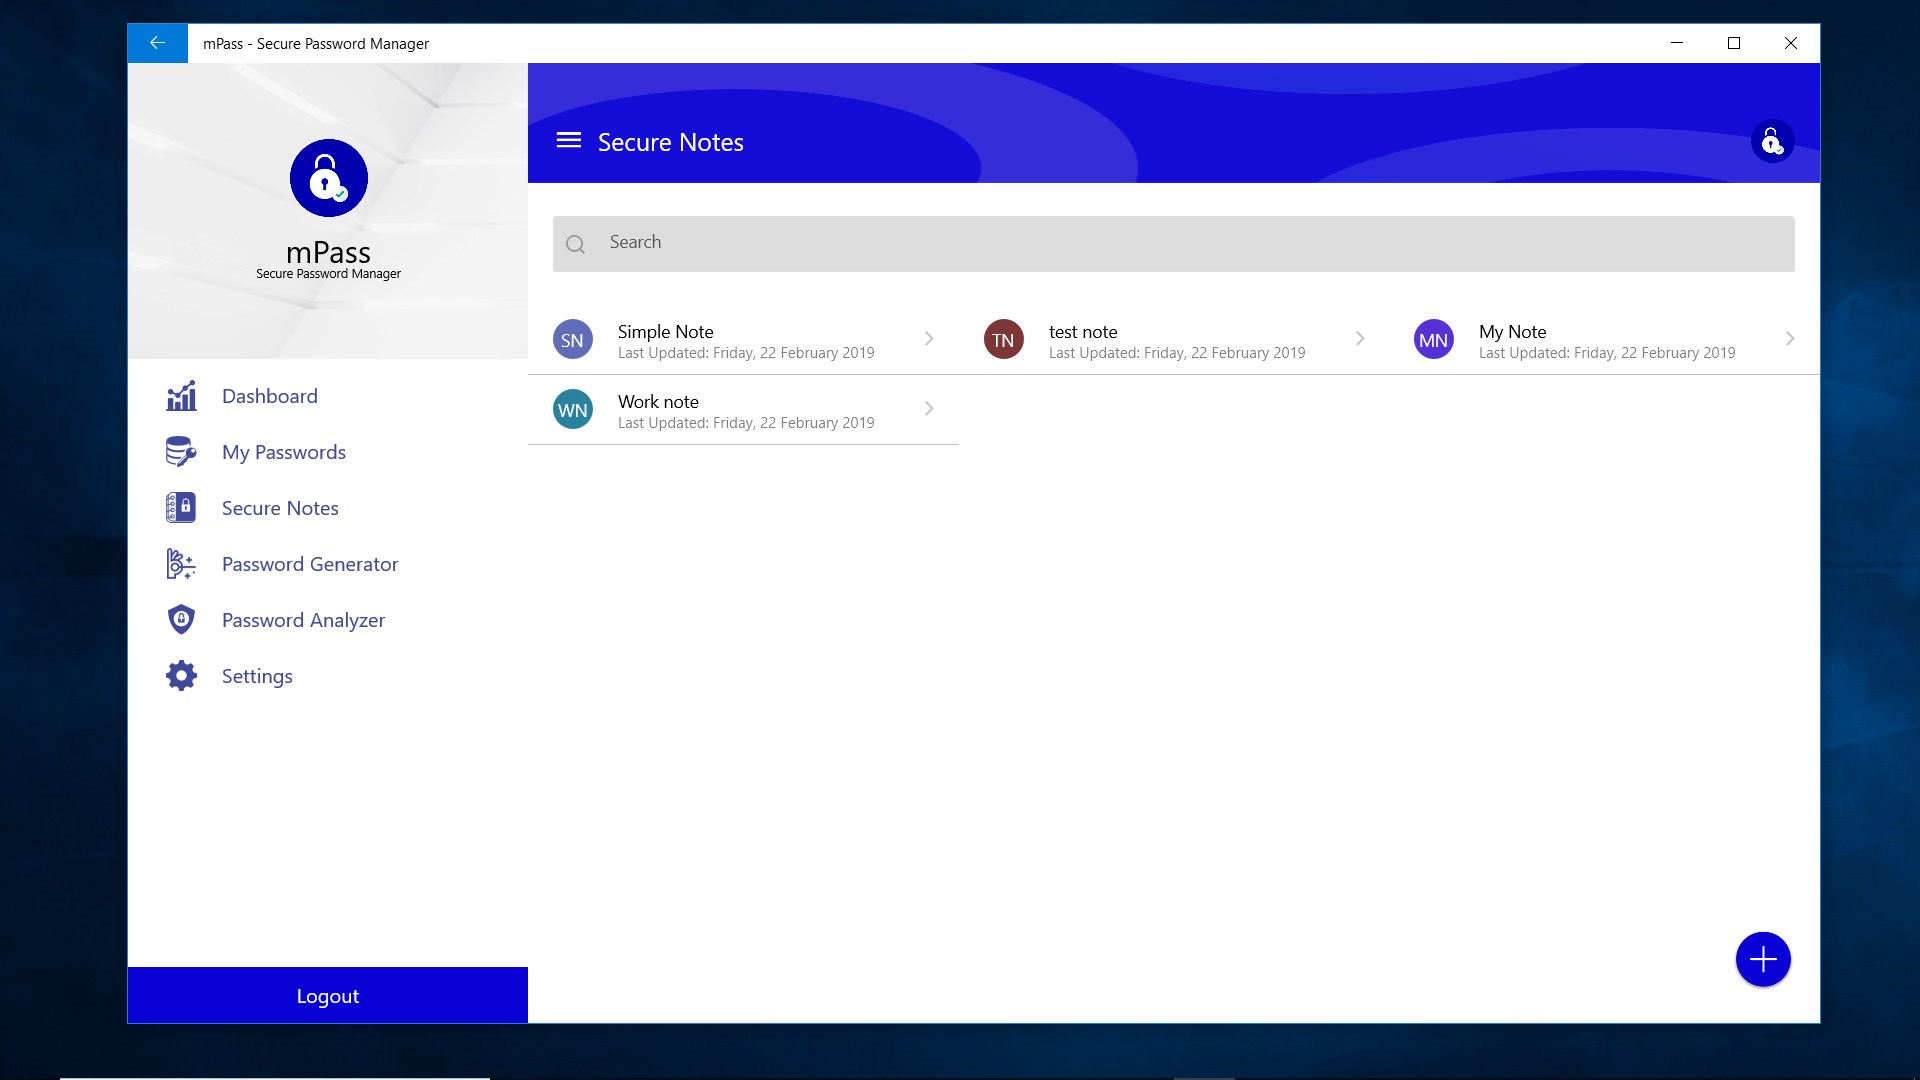Viewport: 1920px width, 1080px height.
Task: Toggle the hamburger menu beside Secure Notes
Action: coord(569,141)
